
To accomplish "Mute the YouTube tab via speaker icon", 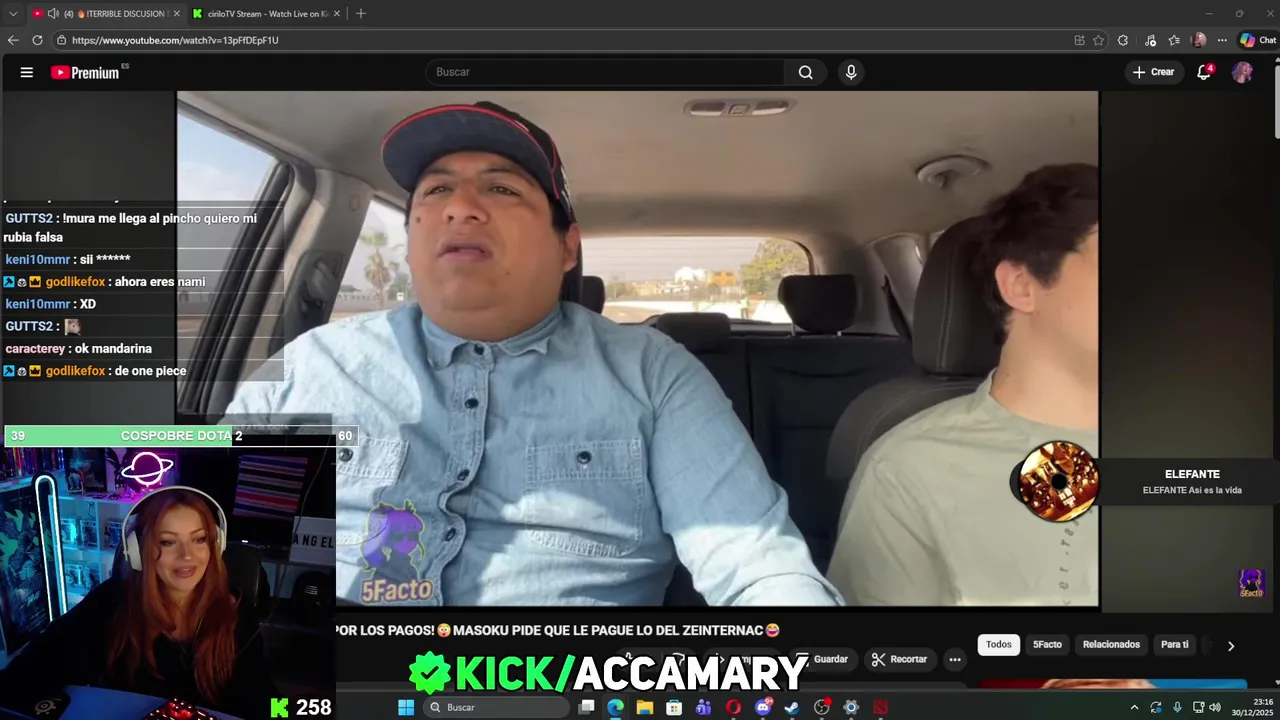I will 52,14.
